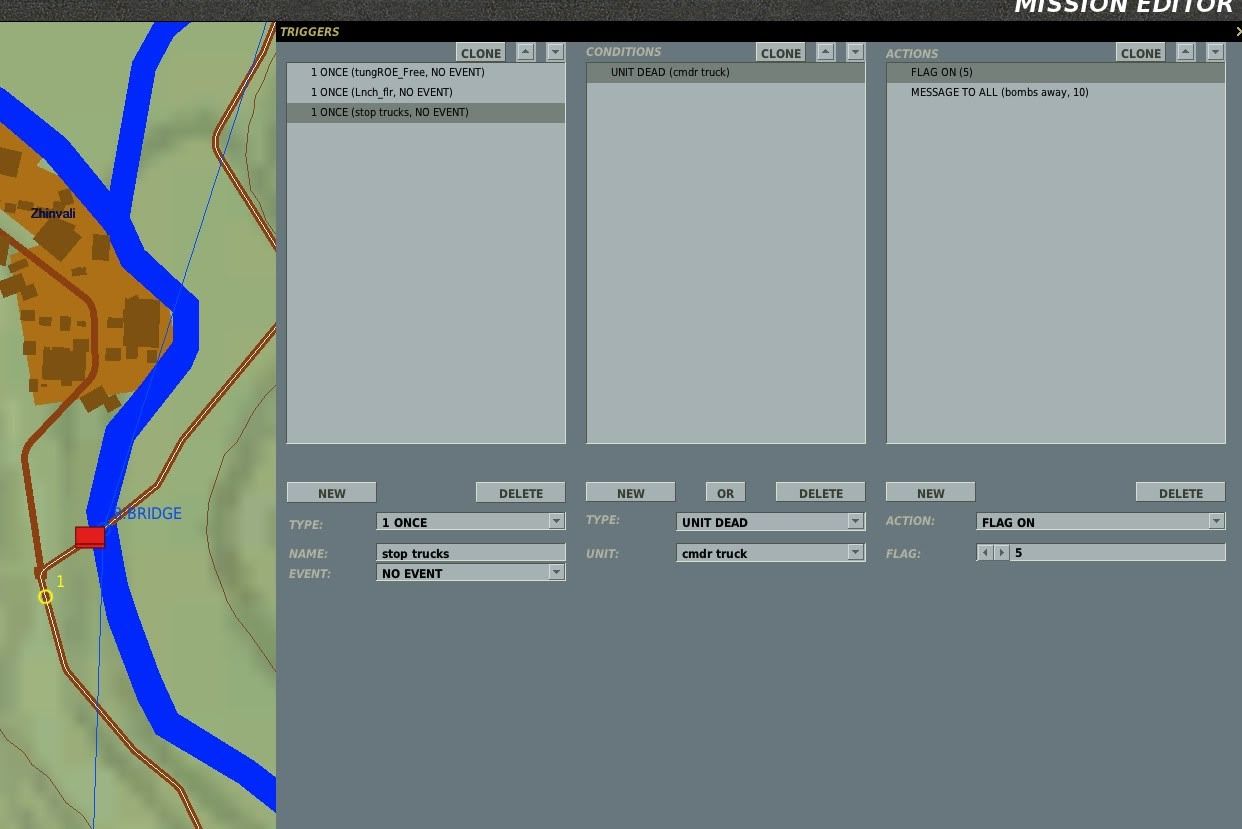Edit the FLAG value field
The width and height of the screenshot is (1242, 829).
1118,552
